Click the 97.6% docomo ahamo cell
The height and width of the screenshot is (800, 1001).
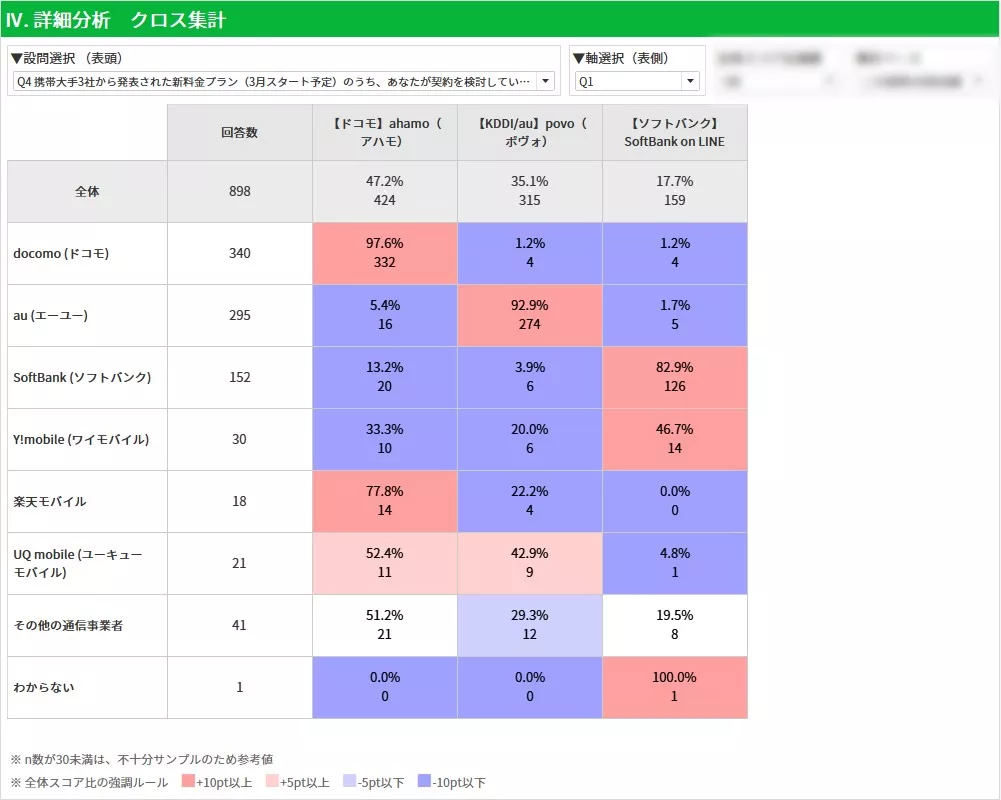tap(384, 254)
